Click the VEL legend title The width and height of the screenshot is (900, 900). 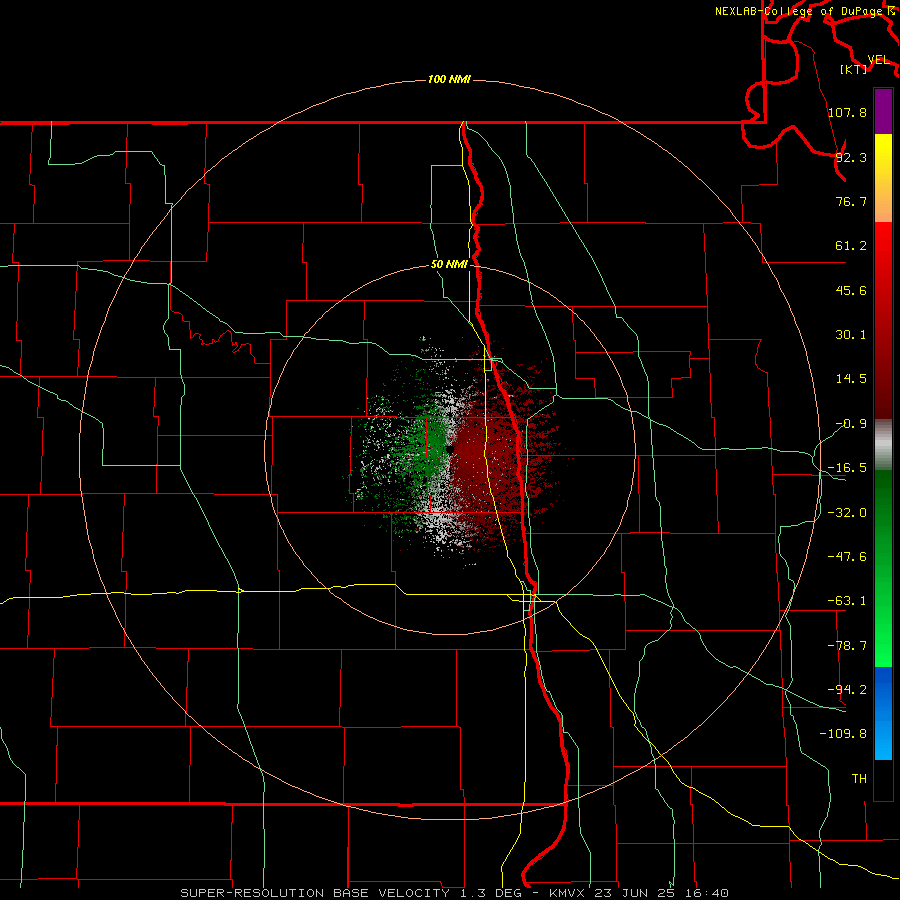(878, 60)
